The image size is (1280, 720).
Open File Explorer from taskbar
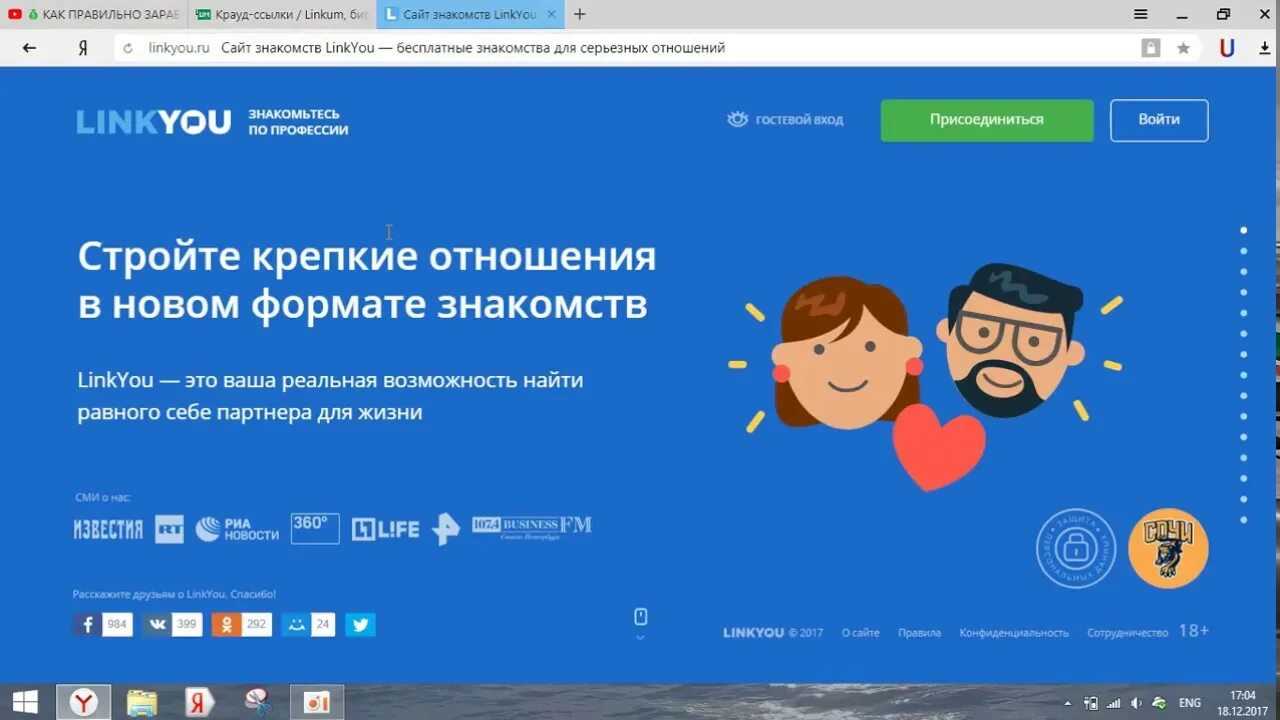tap(142, 703)
